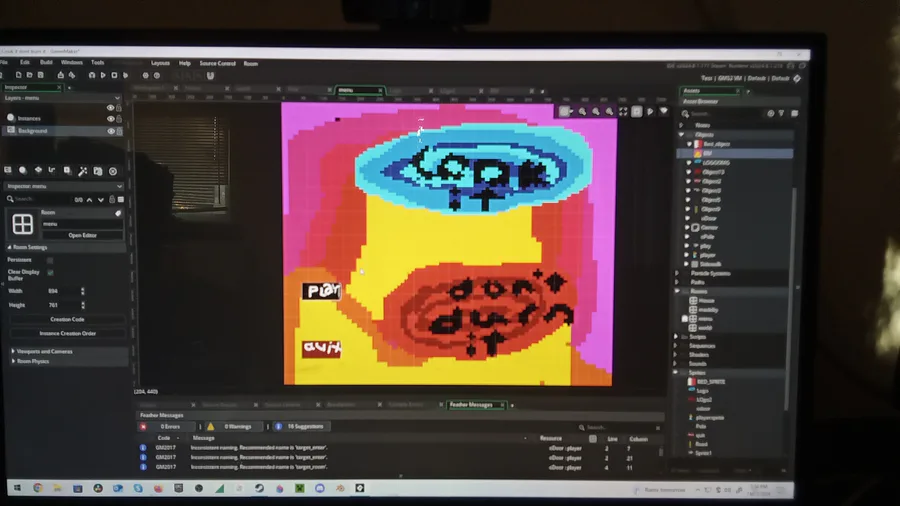This screenshot has height=506, width=900.
Task: Toggle visibility of Instances layer
Action: click(x=110, y=119)
